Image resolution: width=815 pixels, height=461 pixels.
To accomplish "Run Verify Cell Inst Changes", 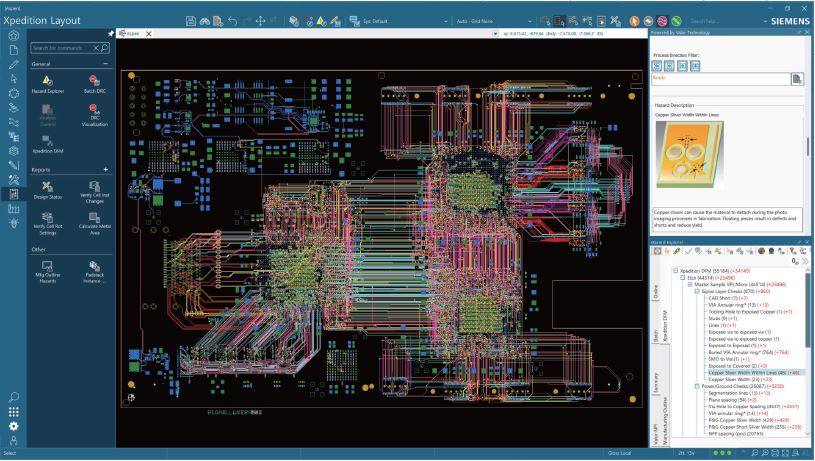I will pyautogui.click(x=94, y=192).
